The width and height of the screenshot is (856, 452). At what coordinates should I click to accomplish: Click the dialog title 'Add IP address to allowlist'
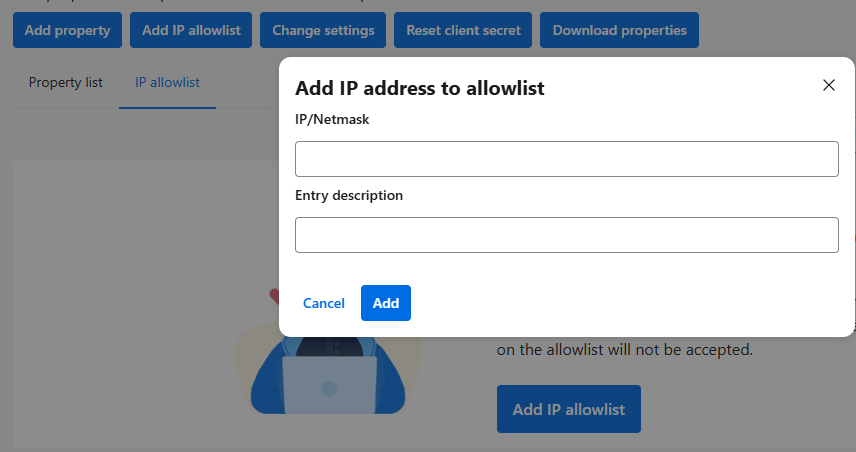tap(419, 88)
